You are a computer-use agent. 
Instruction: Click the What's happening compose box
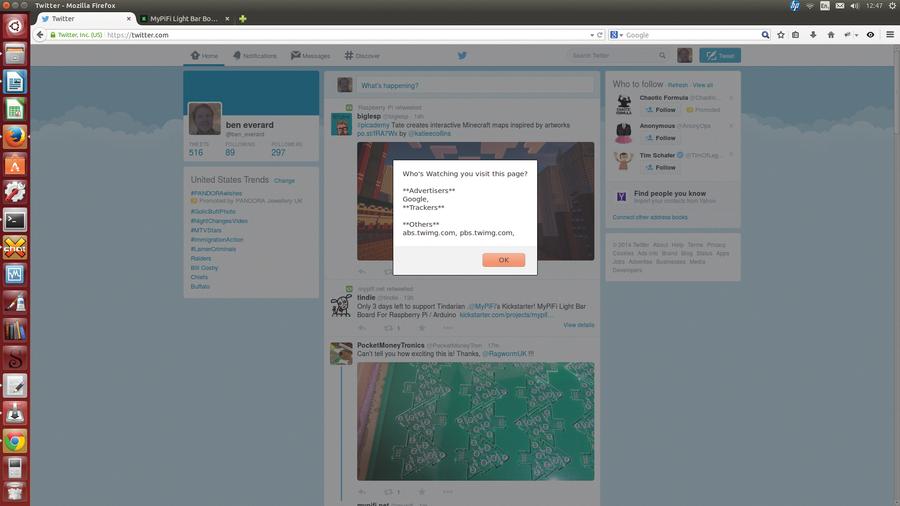[x=476, y=85]
